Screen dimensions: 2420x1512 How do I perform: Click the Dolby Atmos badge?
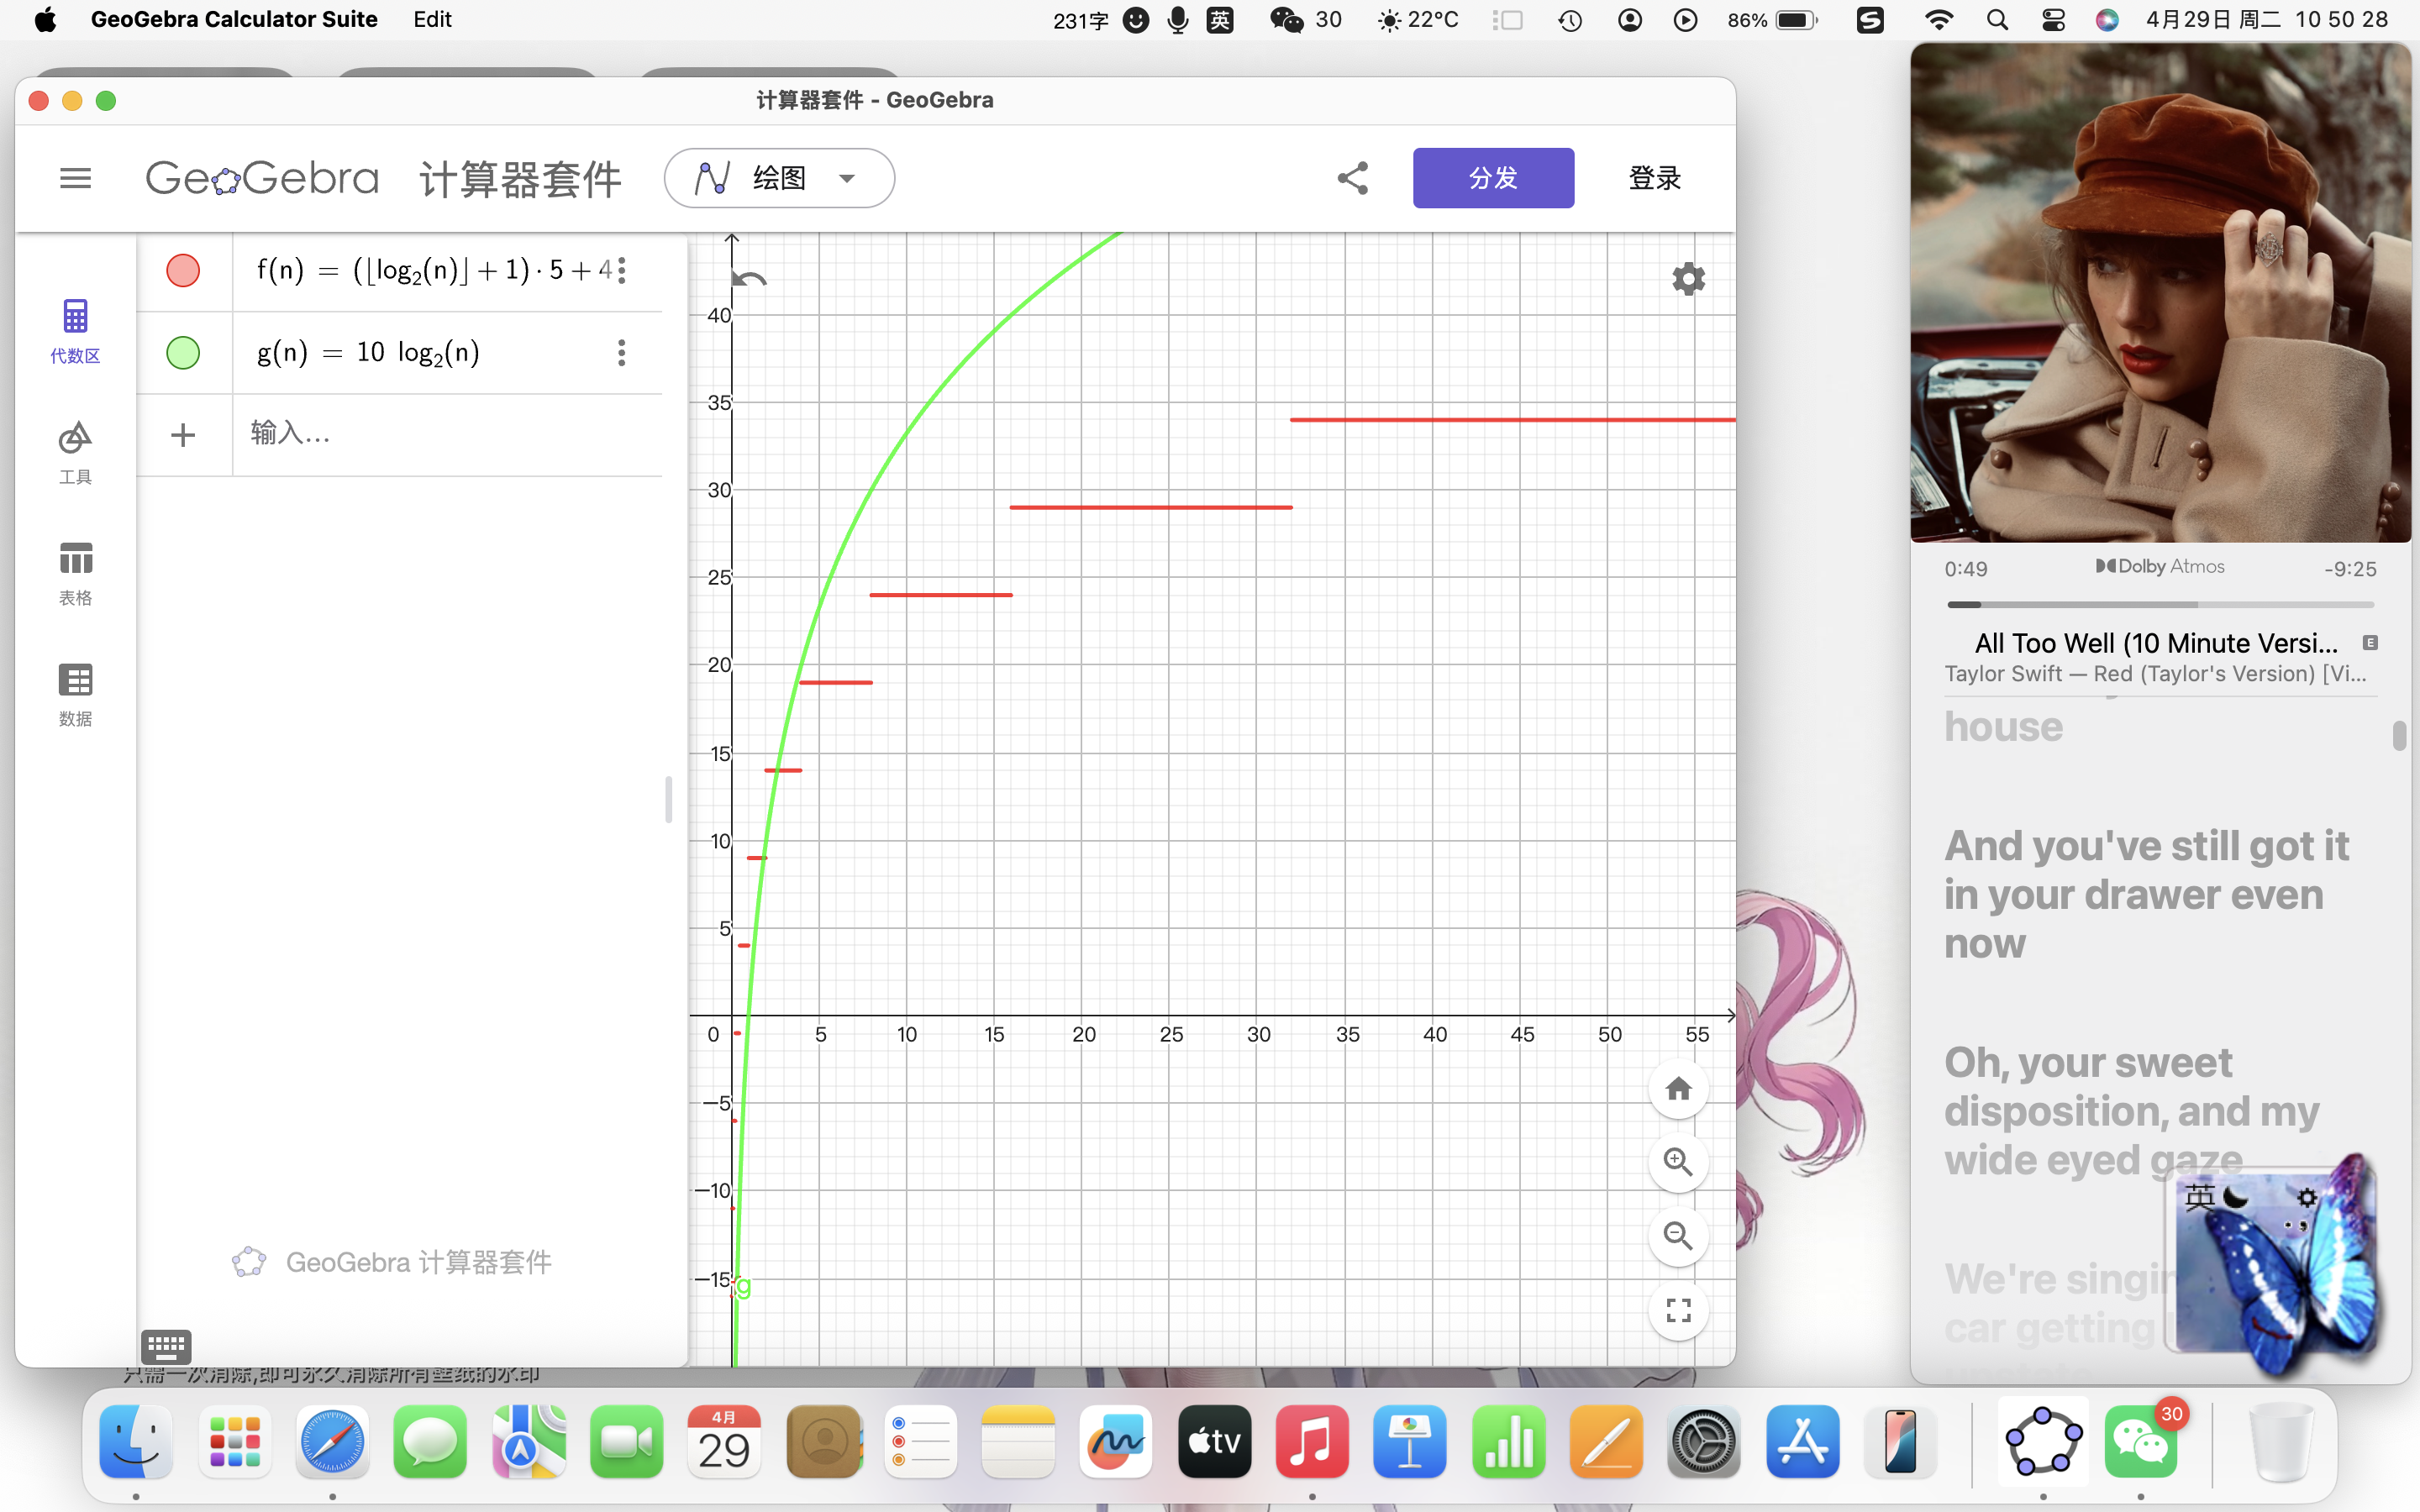pyautogui.click(x=2160, y=566)
